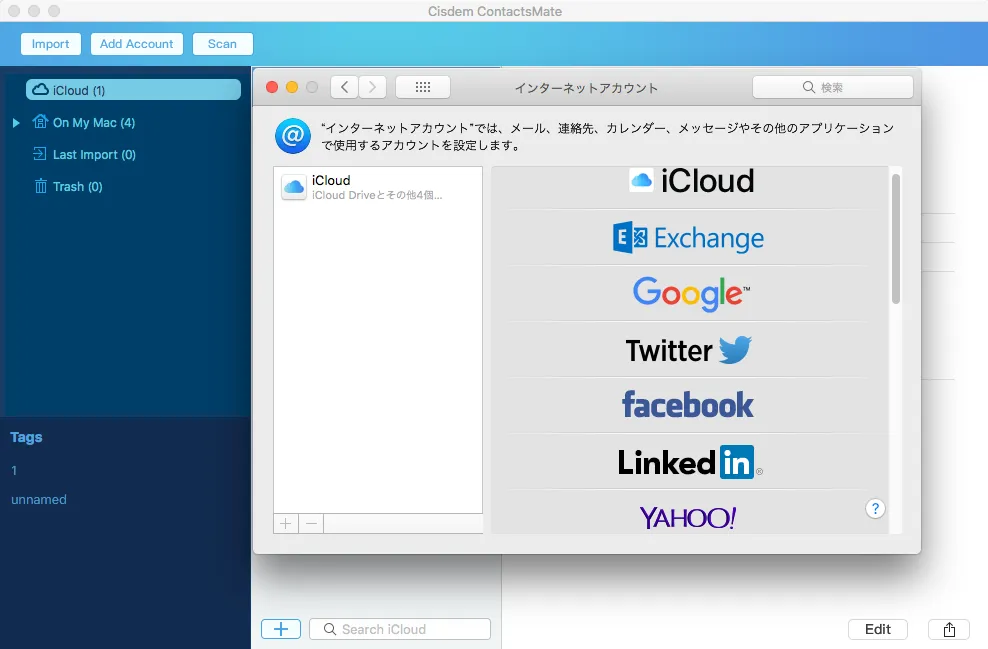Image resolution: width=988 pixels, height=649 pixels.
Task: Open the Last Import group
Action: 93,155
